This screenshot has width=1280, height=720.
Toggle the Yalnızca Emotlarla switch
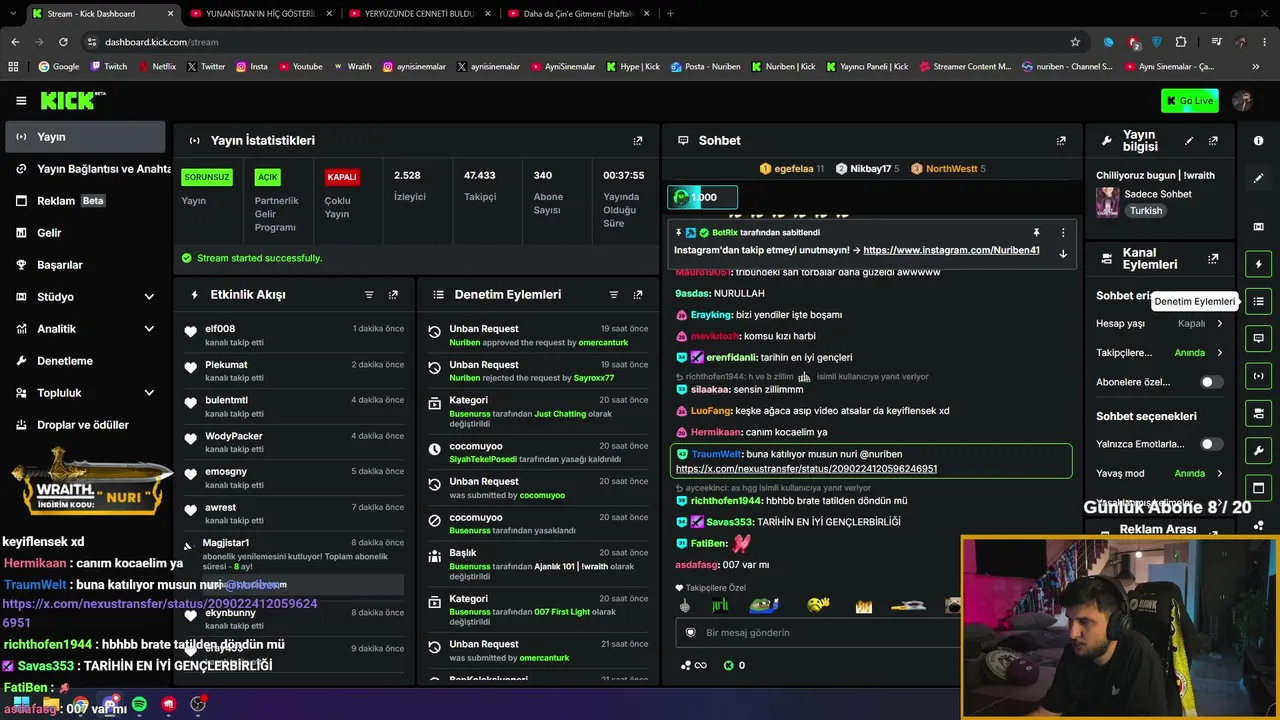pos(1211,444)
